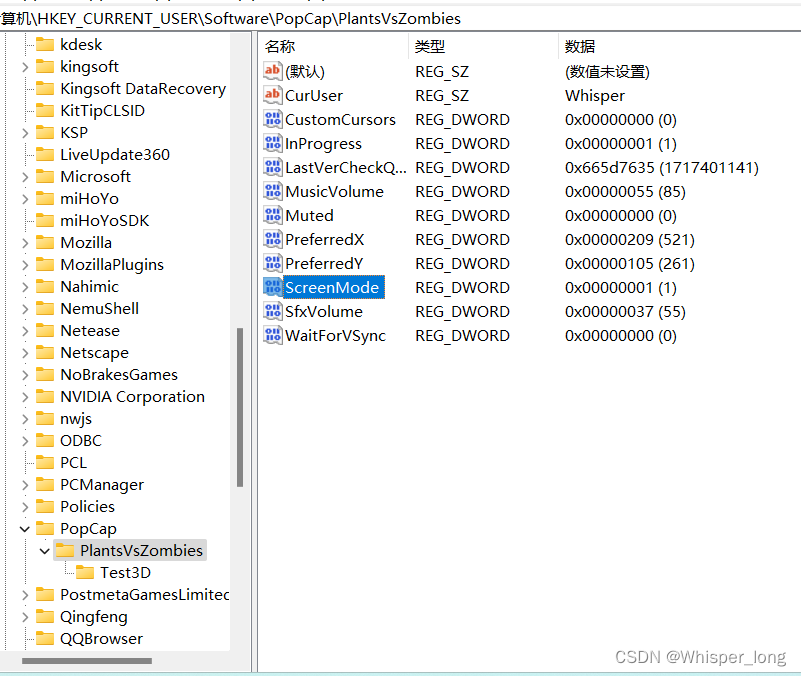
Task: Click the 0x665d7635 (1717401141) data cell
Action: 662,168
